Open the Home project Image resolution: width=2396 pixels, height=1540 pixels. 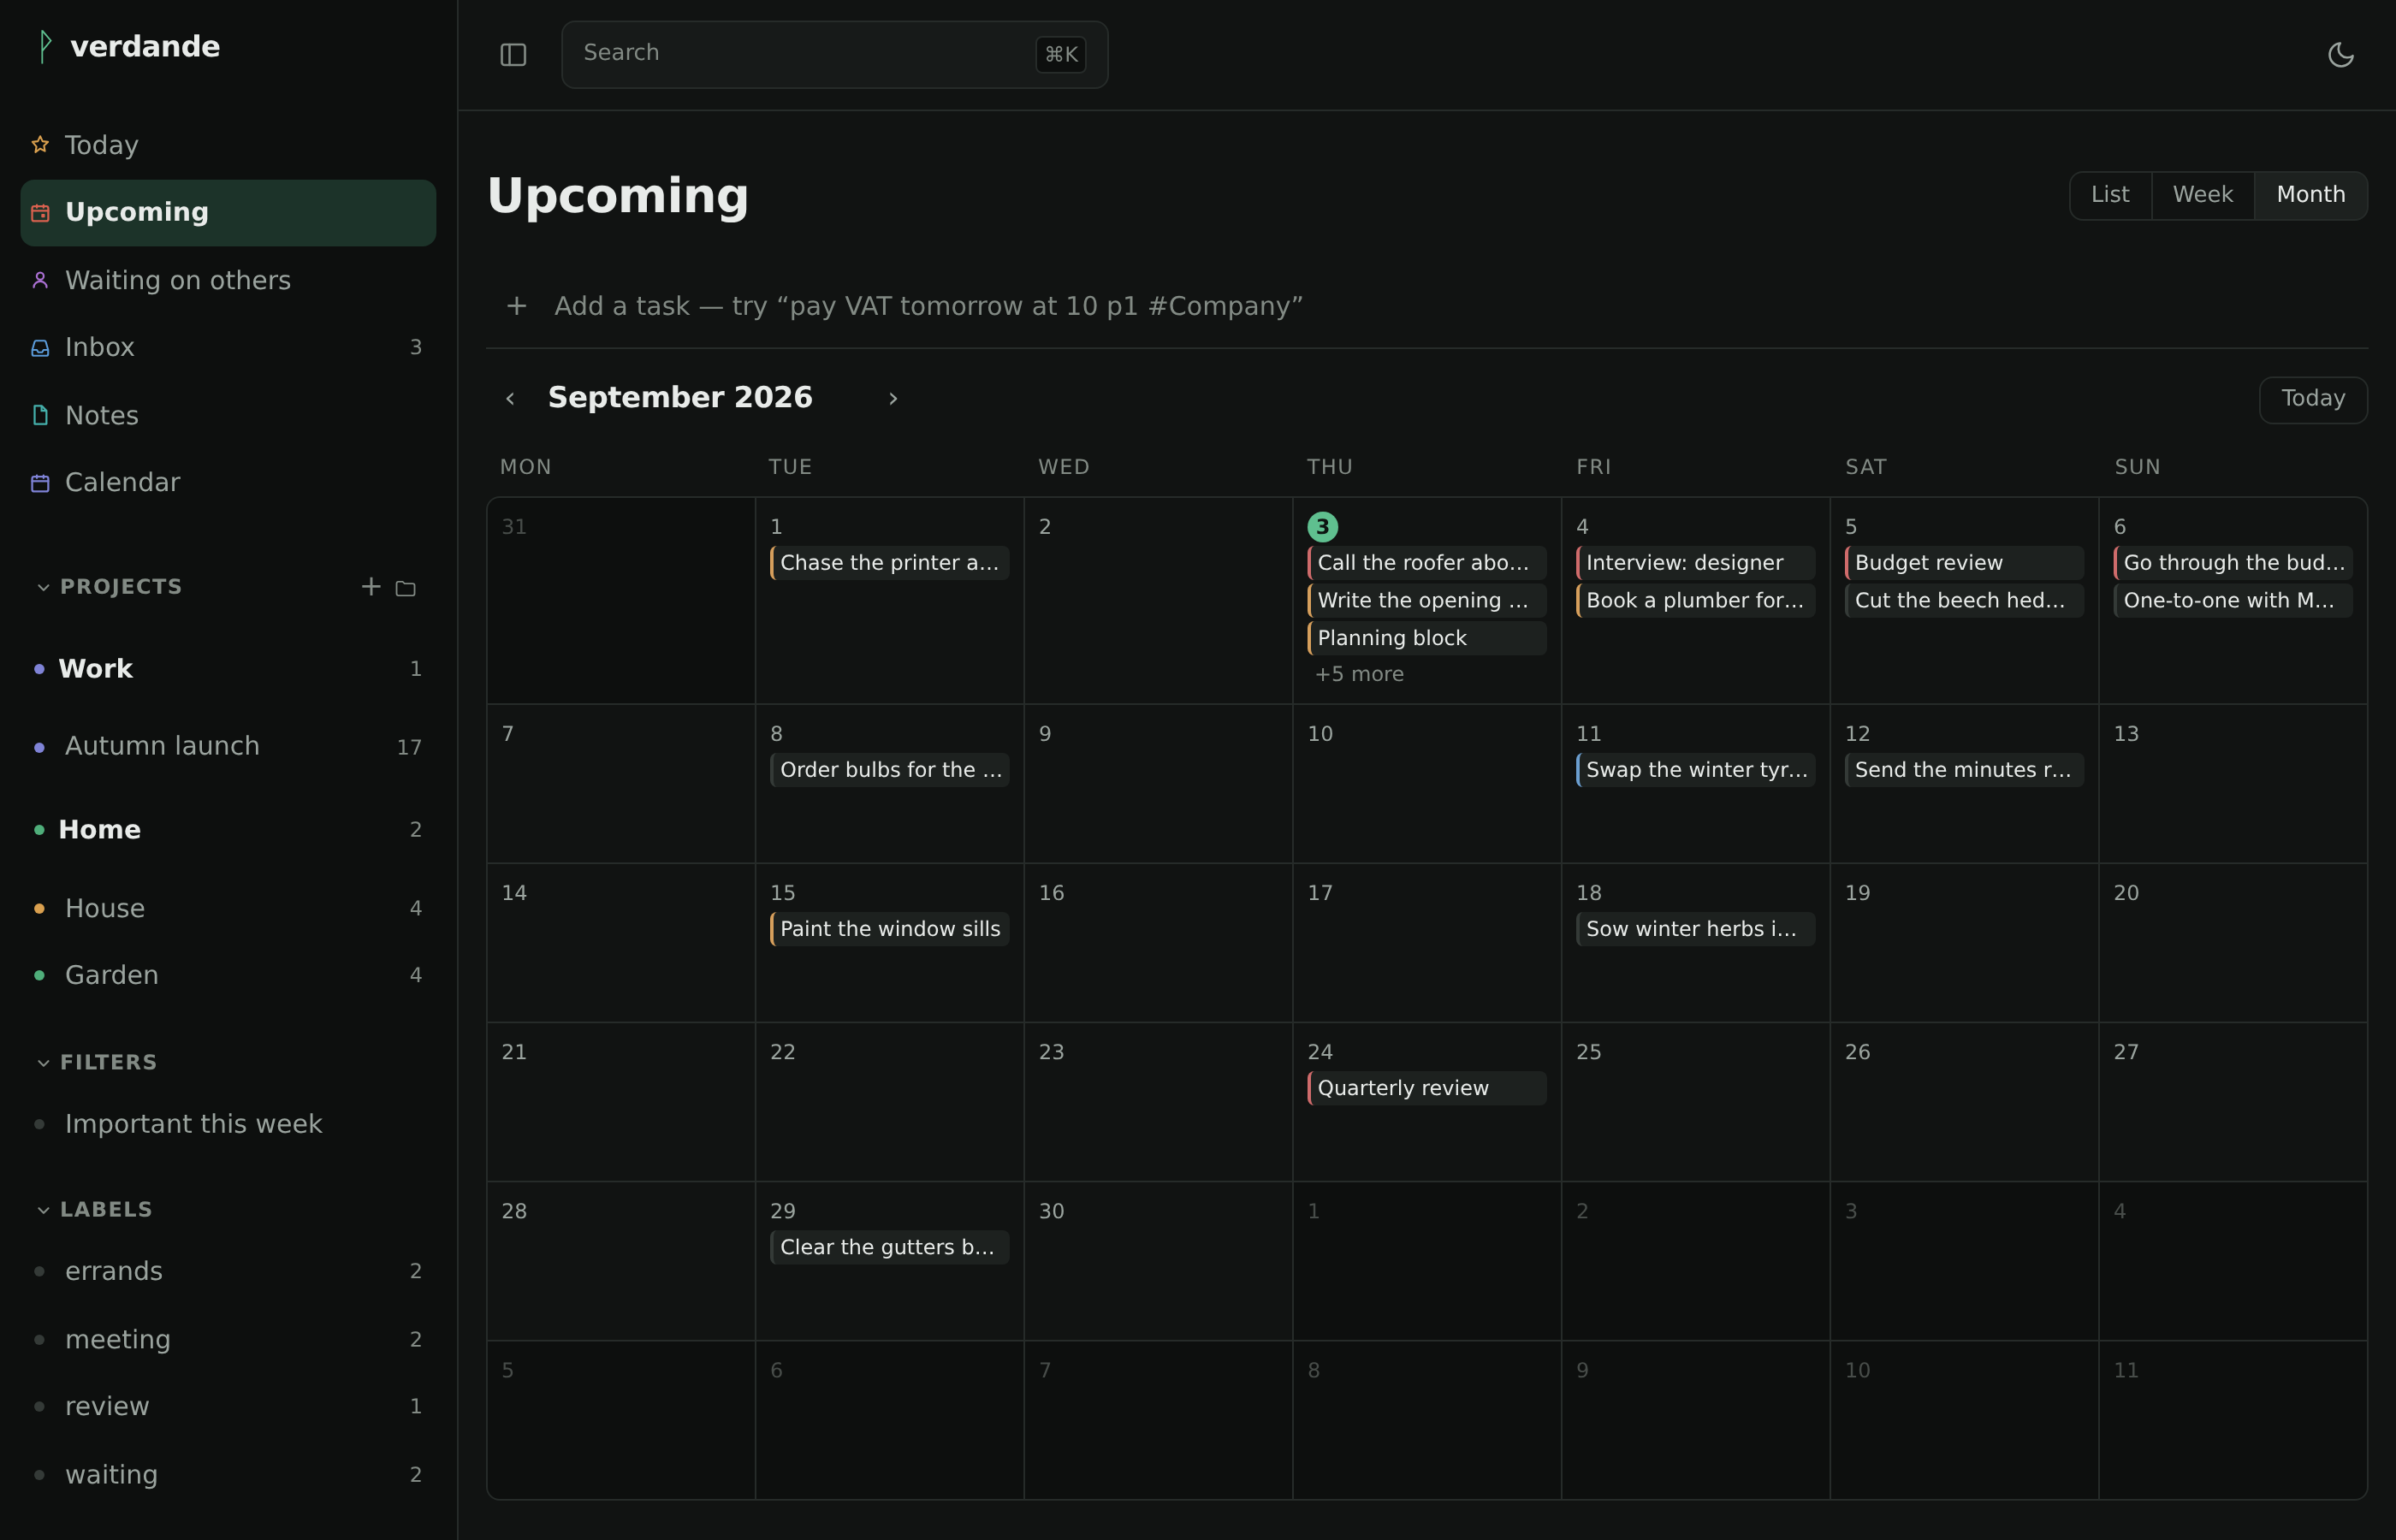coord(228,830)
